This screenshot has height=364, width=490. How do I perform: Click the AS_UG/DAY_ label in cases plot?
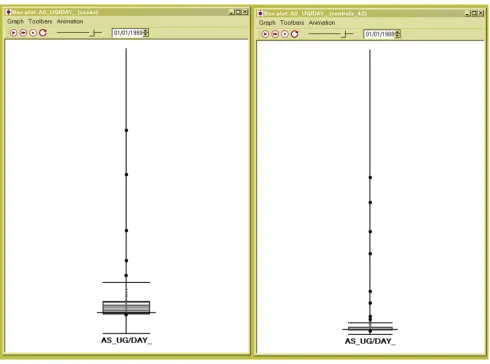[126, 340]
